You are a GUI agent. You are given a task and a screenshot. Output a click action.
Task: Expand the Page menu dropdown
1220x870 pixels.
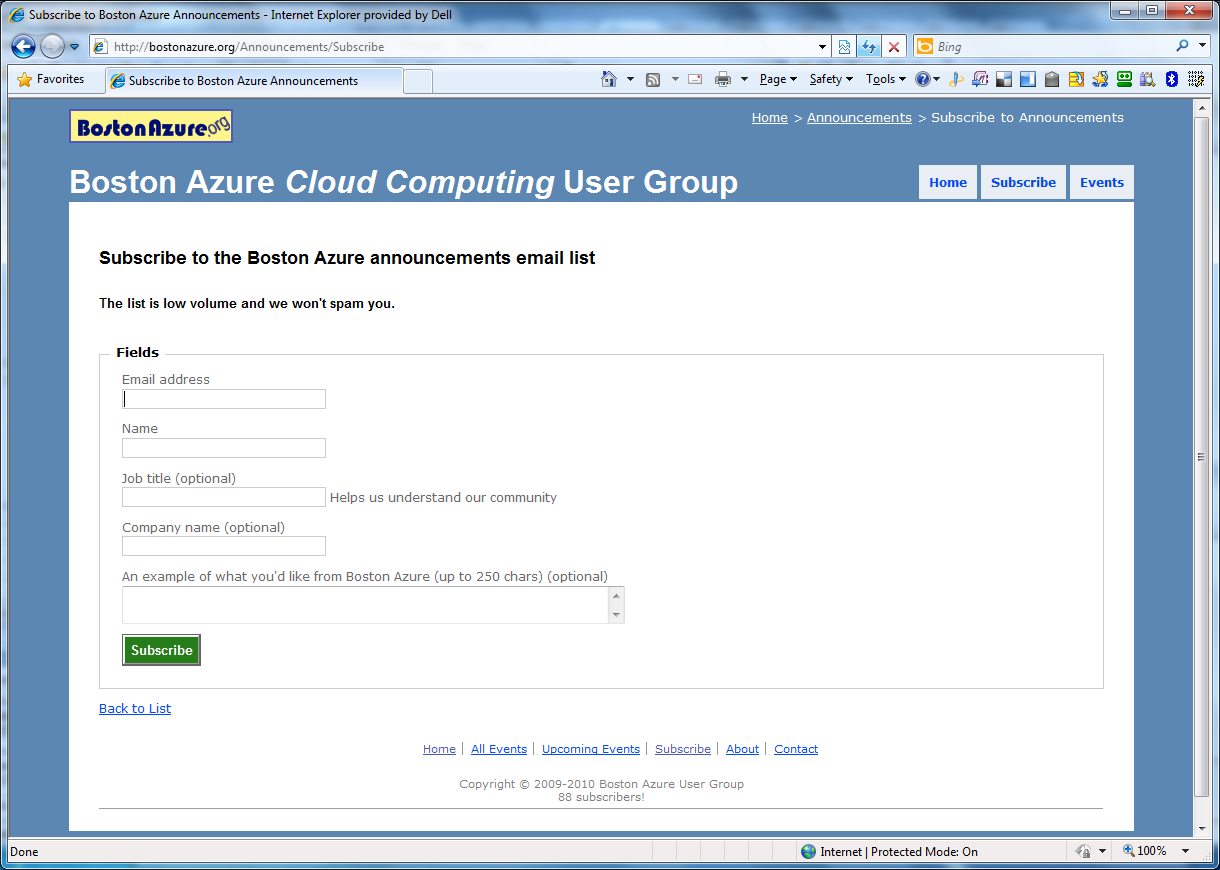click(778, 79)
